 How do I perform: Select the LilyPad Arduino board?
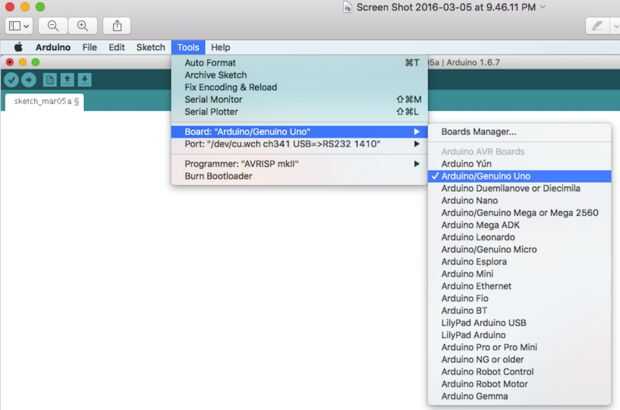pos(520,335)
